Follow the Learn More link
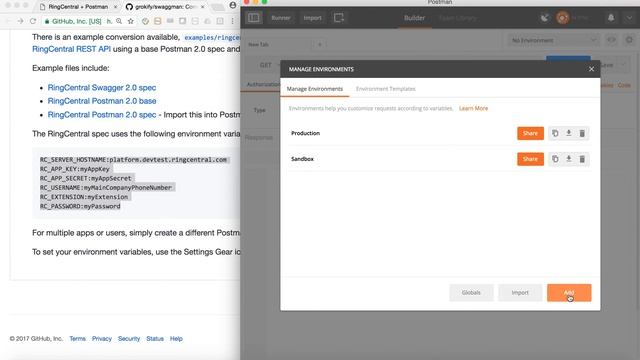The height and width of the screenshot is (360, 640). click(473, 108)
